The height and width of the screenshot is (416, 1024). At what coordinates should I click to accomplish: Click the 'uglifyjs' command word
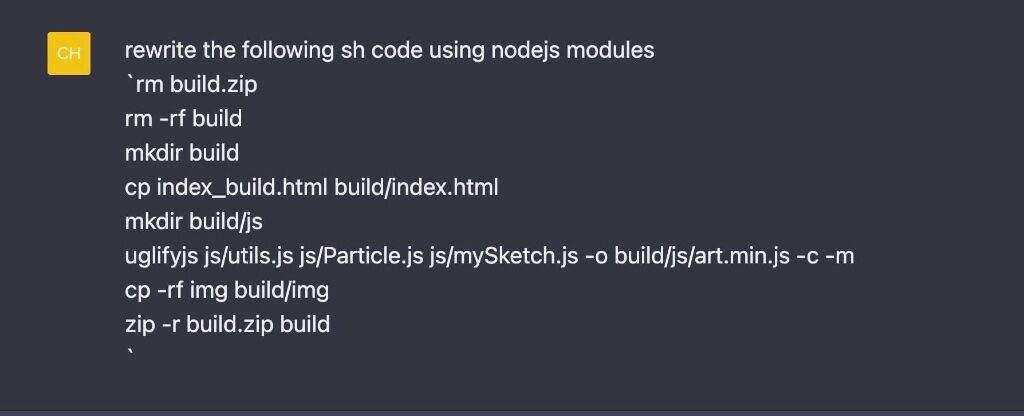[161, 257]
